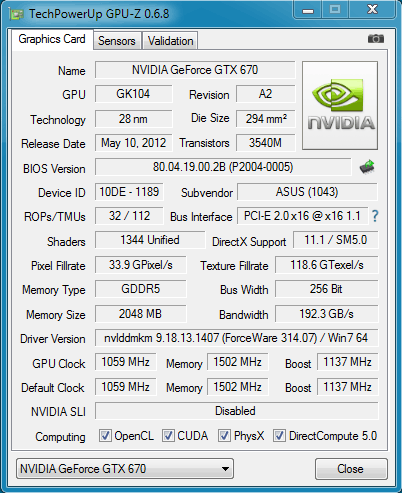The width and height of the screenshot is (402, 493).
Task: Click the GPU-Z title bar app icon
Action: coord(16,14)
